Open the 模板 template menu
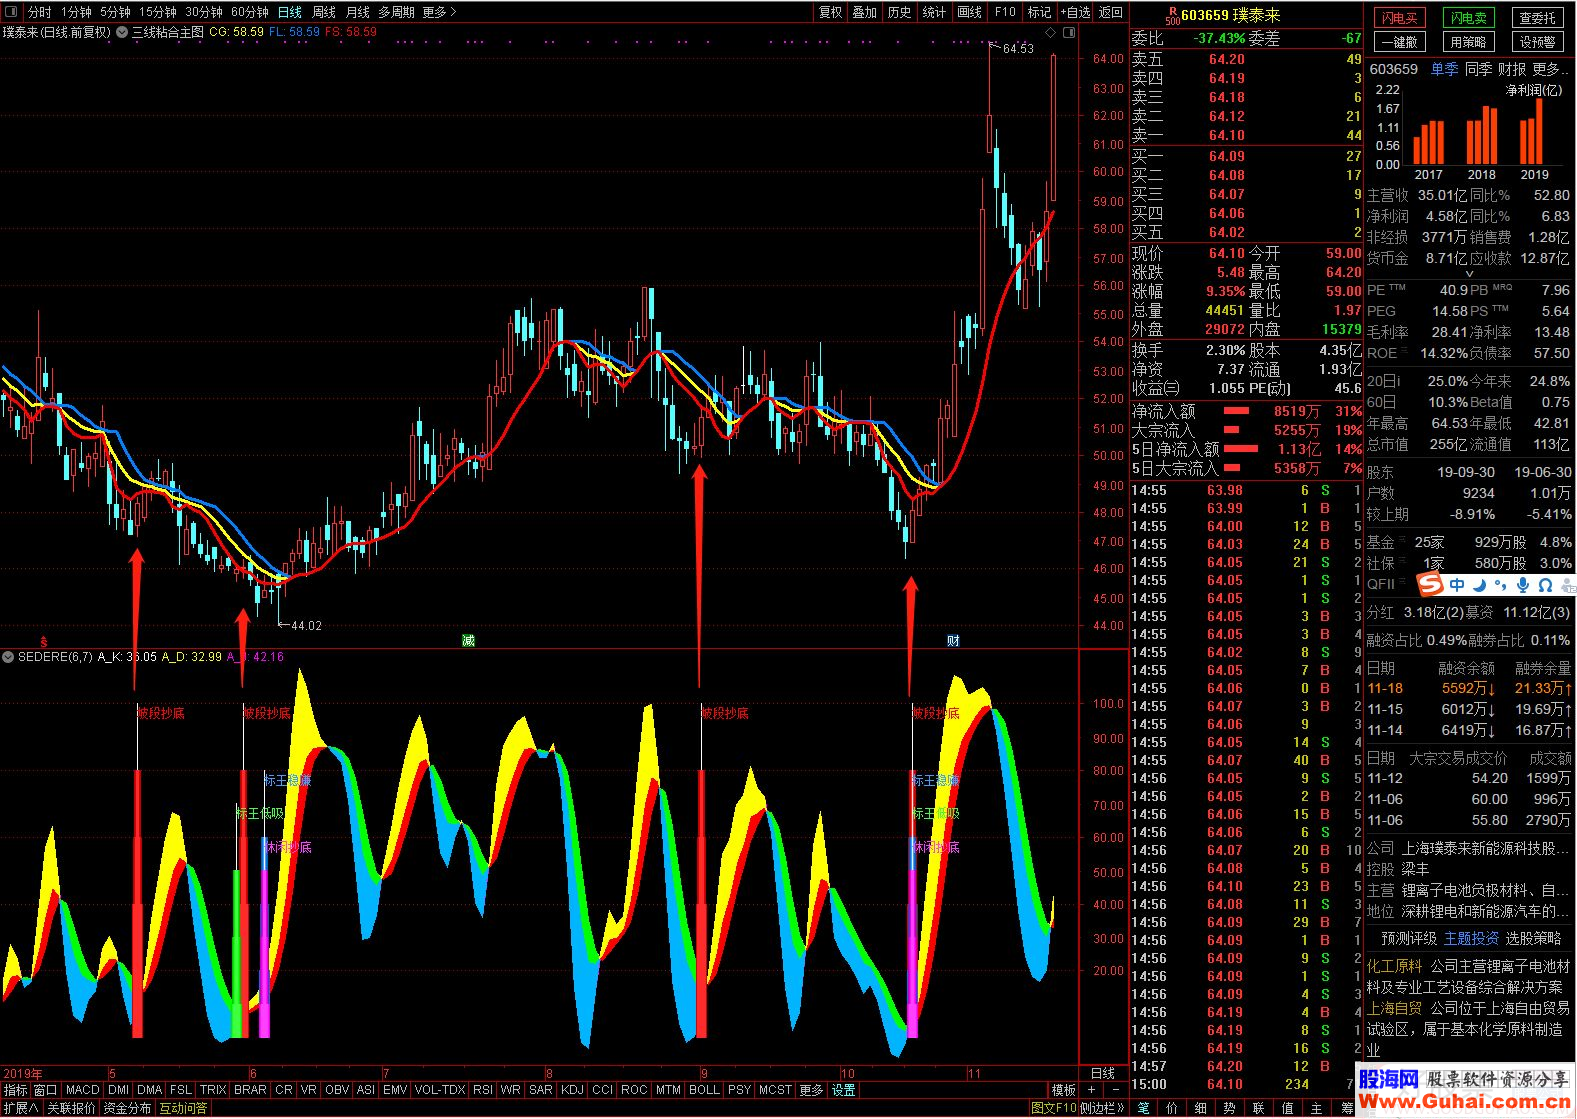Image resolution: width=1577 pixels, height=1119 pixels. 1063,1090
